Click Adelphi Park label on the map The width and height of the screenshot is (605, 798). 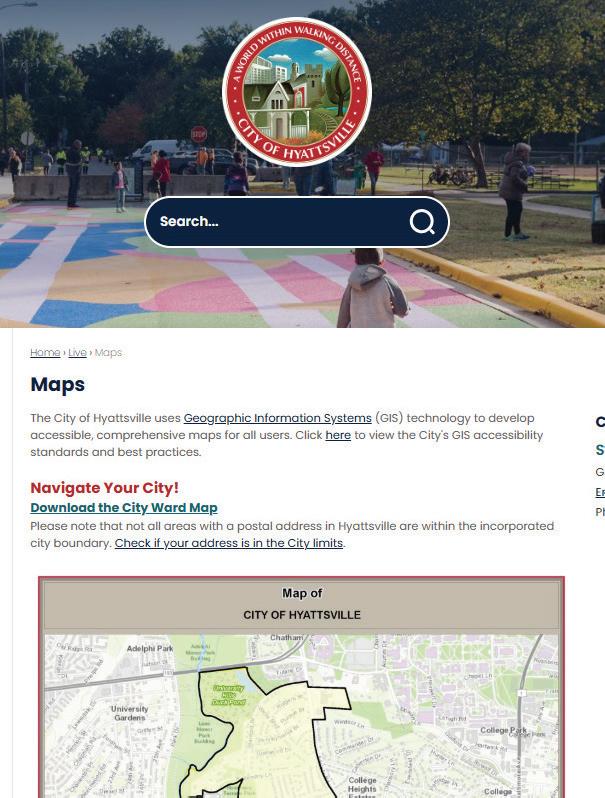tap(150, 649)
